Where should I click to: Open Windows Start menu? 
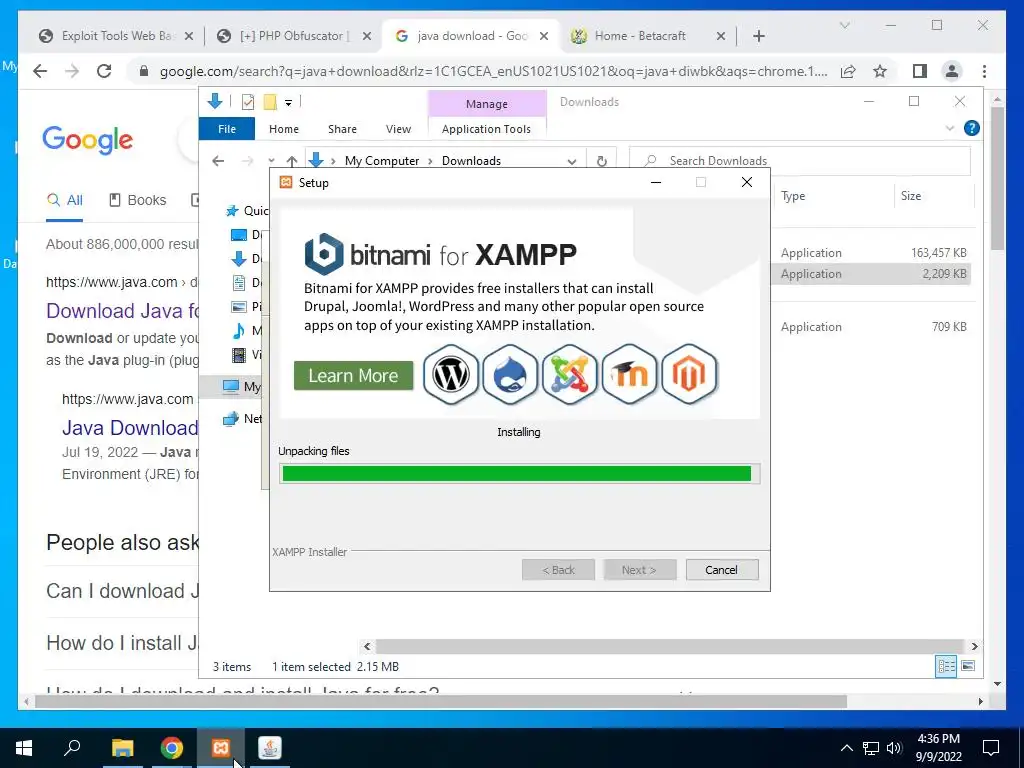tap(24, 748)
